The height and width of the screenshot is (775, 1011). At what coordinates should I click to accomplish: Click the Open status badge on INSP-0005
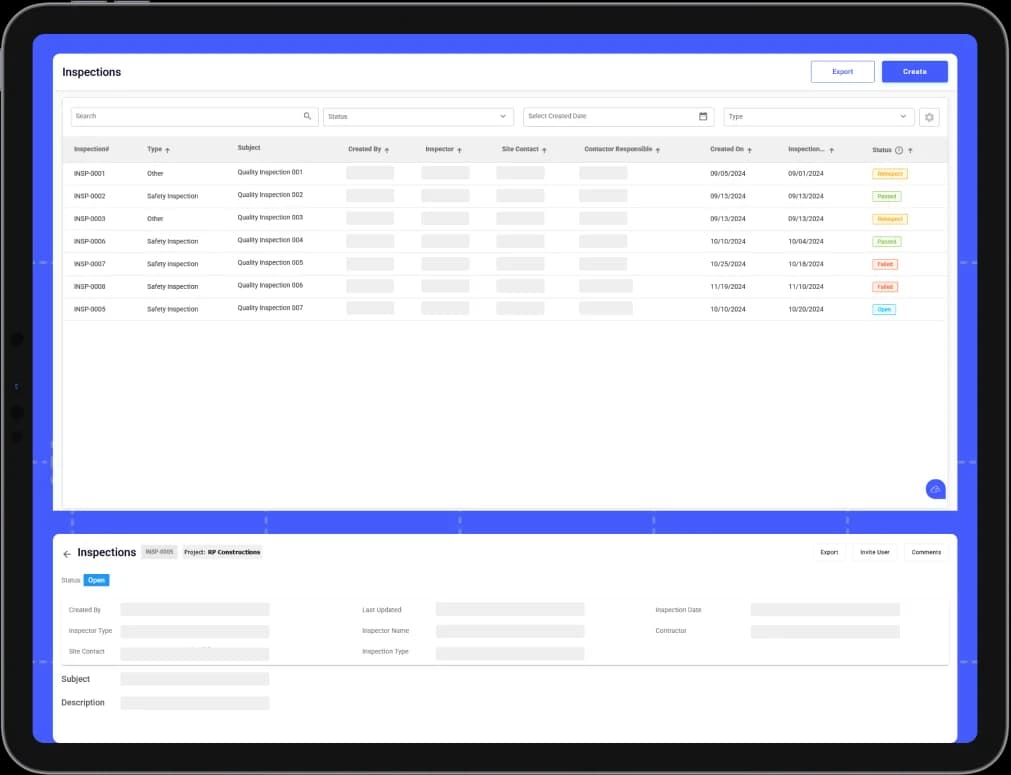pos(884,309)
